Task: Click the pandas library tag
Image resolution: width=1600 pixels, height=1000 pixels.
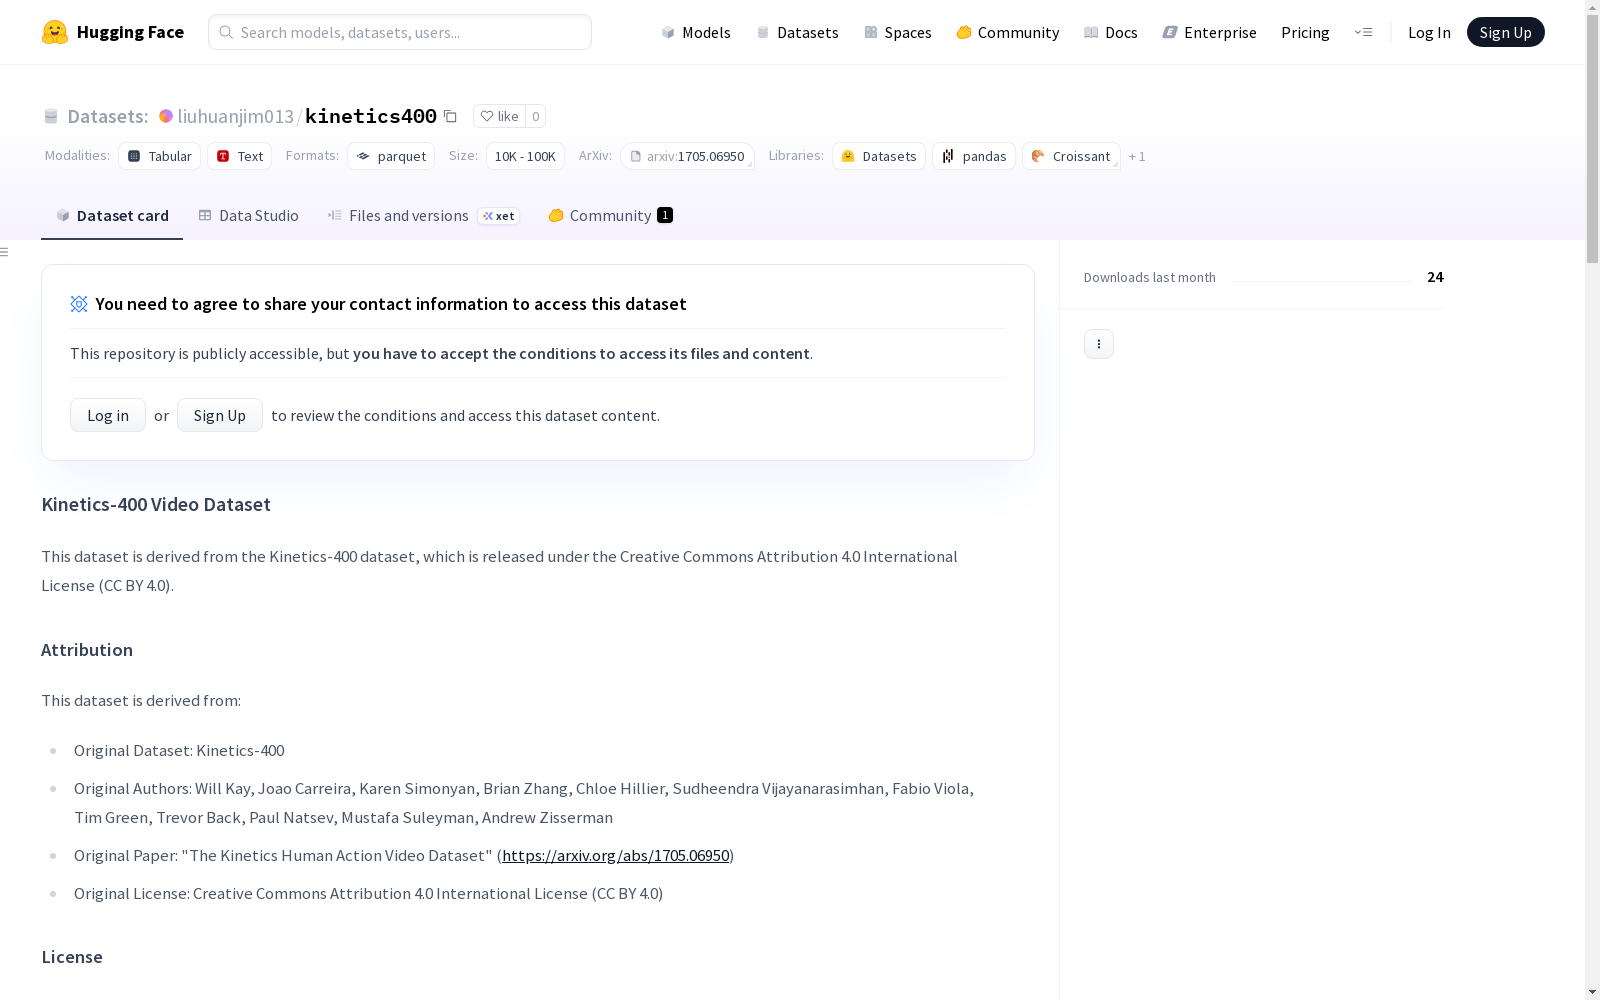Action: coord(974,156)
